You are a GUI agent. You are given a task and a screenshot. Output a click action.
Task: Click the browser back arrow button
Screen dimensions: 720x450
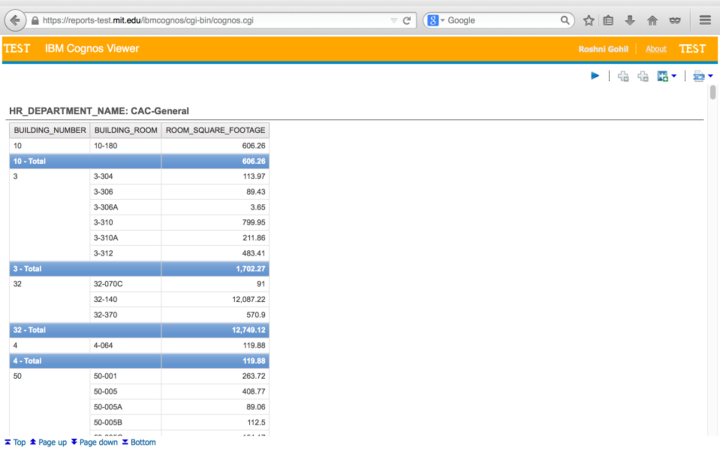pos(16,20)
